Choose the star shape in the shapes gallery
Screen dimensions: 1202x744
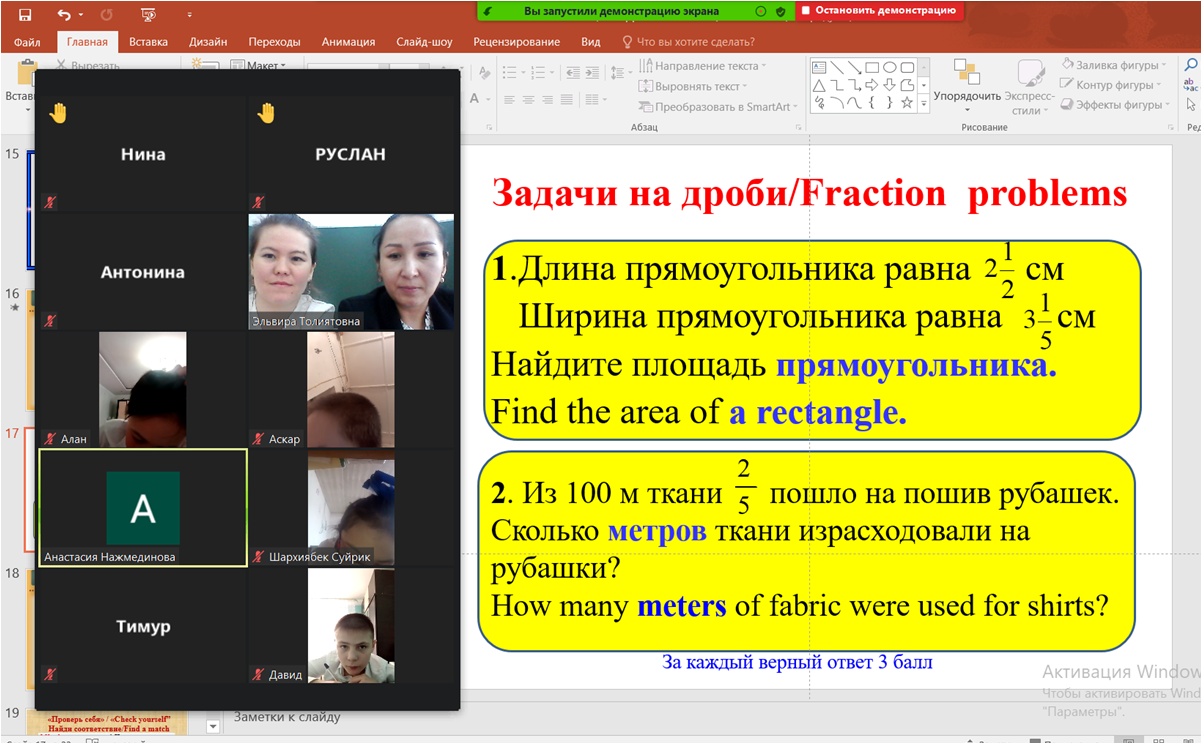tap(907, 103)
